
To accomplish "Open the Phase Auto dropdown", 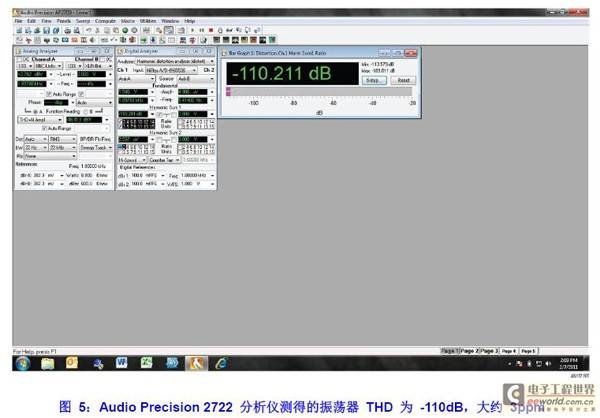I will (x=95, y=103).
